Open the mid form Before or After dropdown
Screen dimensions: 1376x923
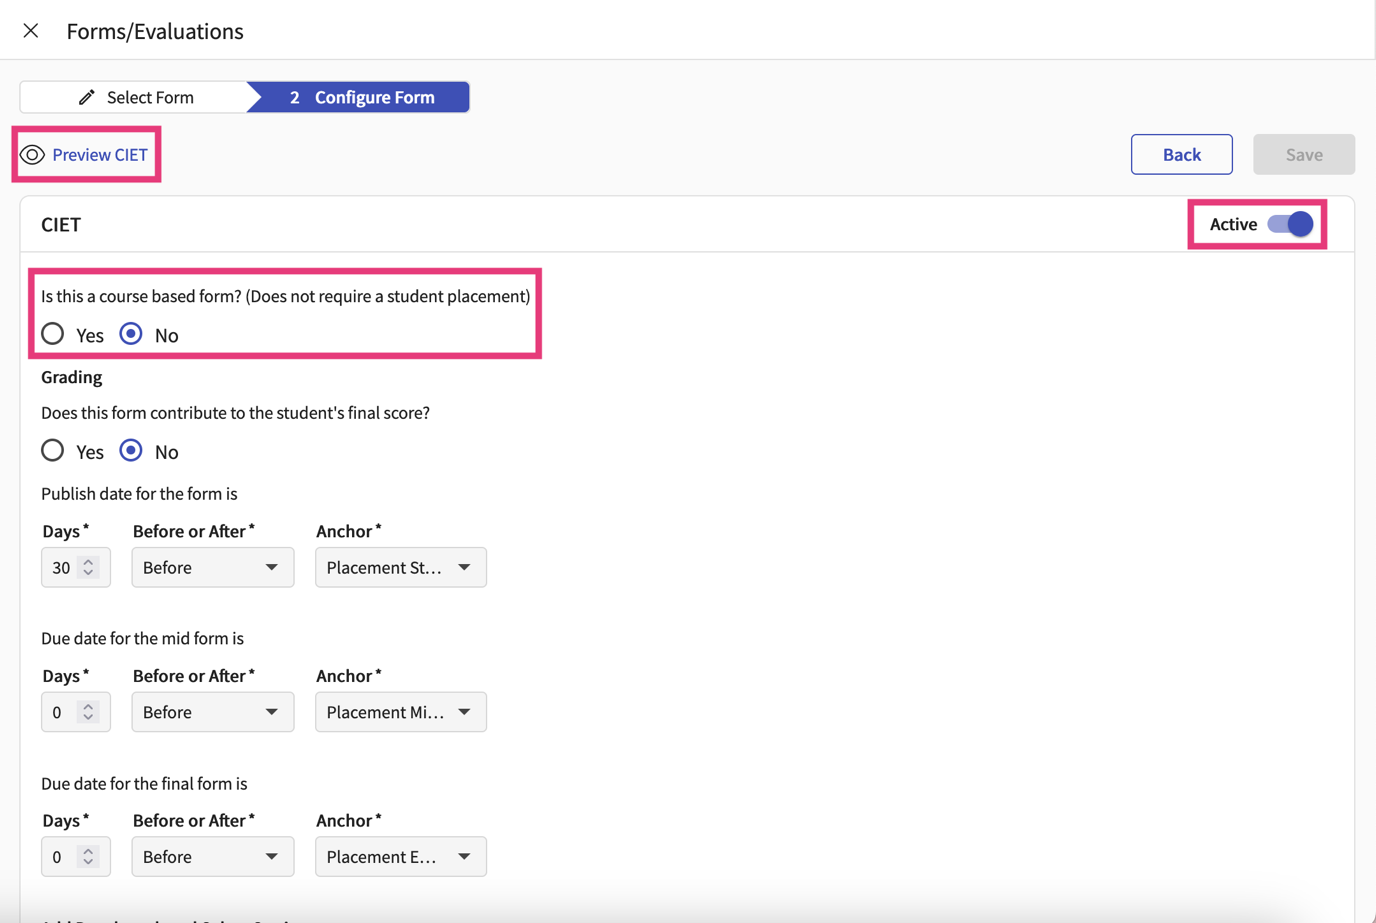pos(212,711)
